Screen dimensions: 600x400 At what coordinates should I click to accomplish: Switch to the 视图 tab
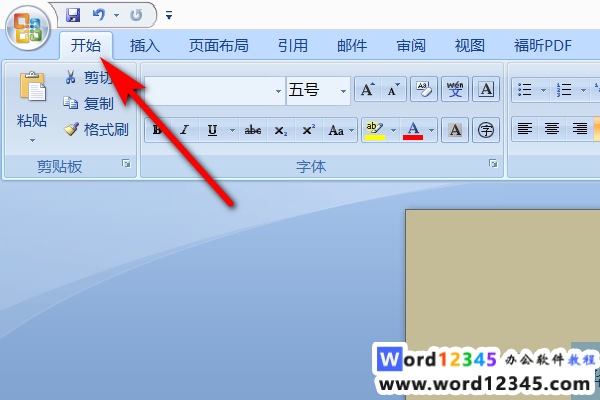[x=470, y=46]
